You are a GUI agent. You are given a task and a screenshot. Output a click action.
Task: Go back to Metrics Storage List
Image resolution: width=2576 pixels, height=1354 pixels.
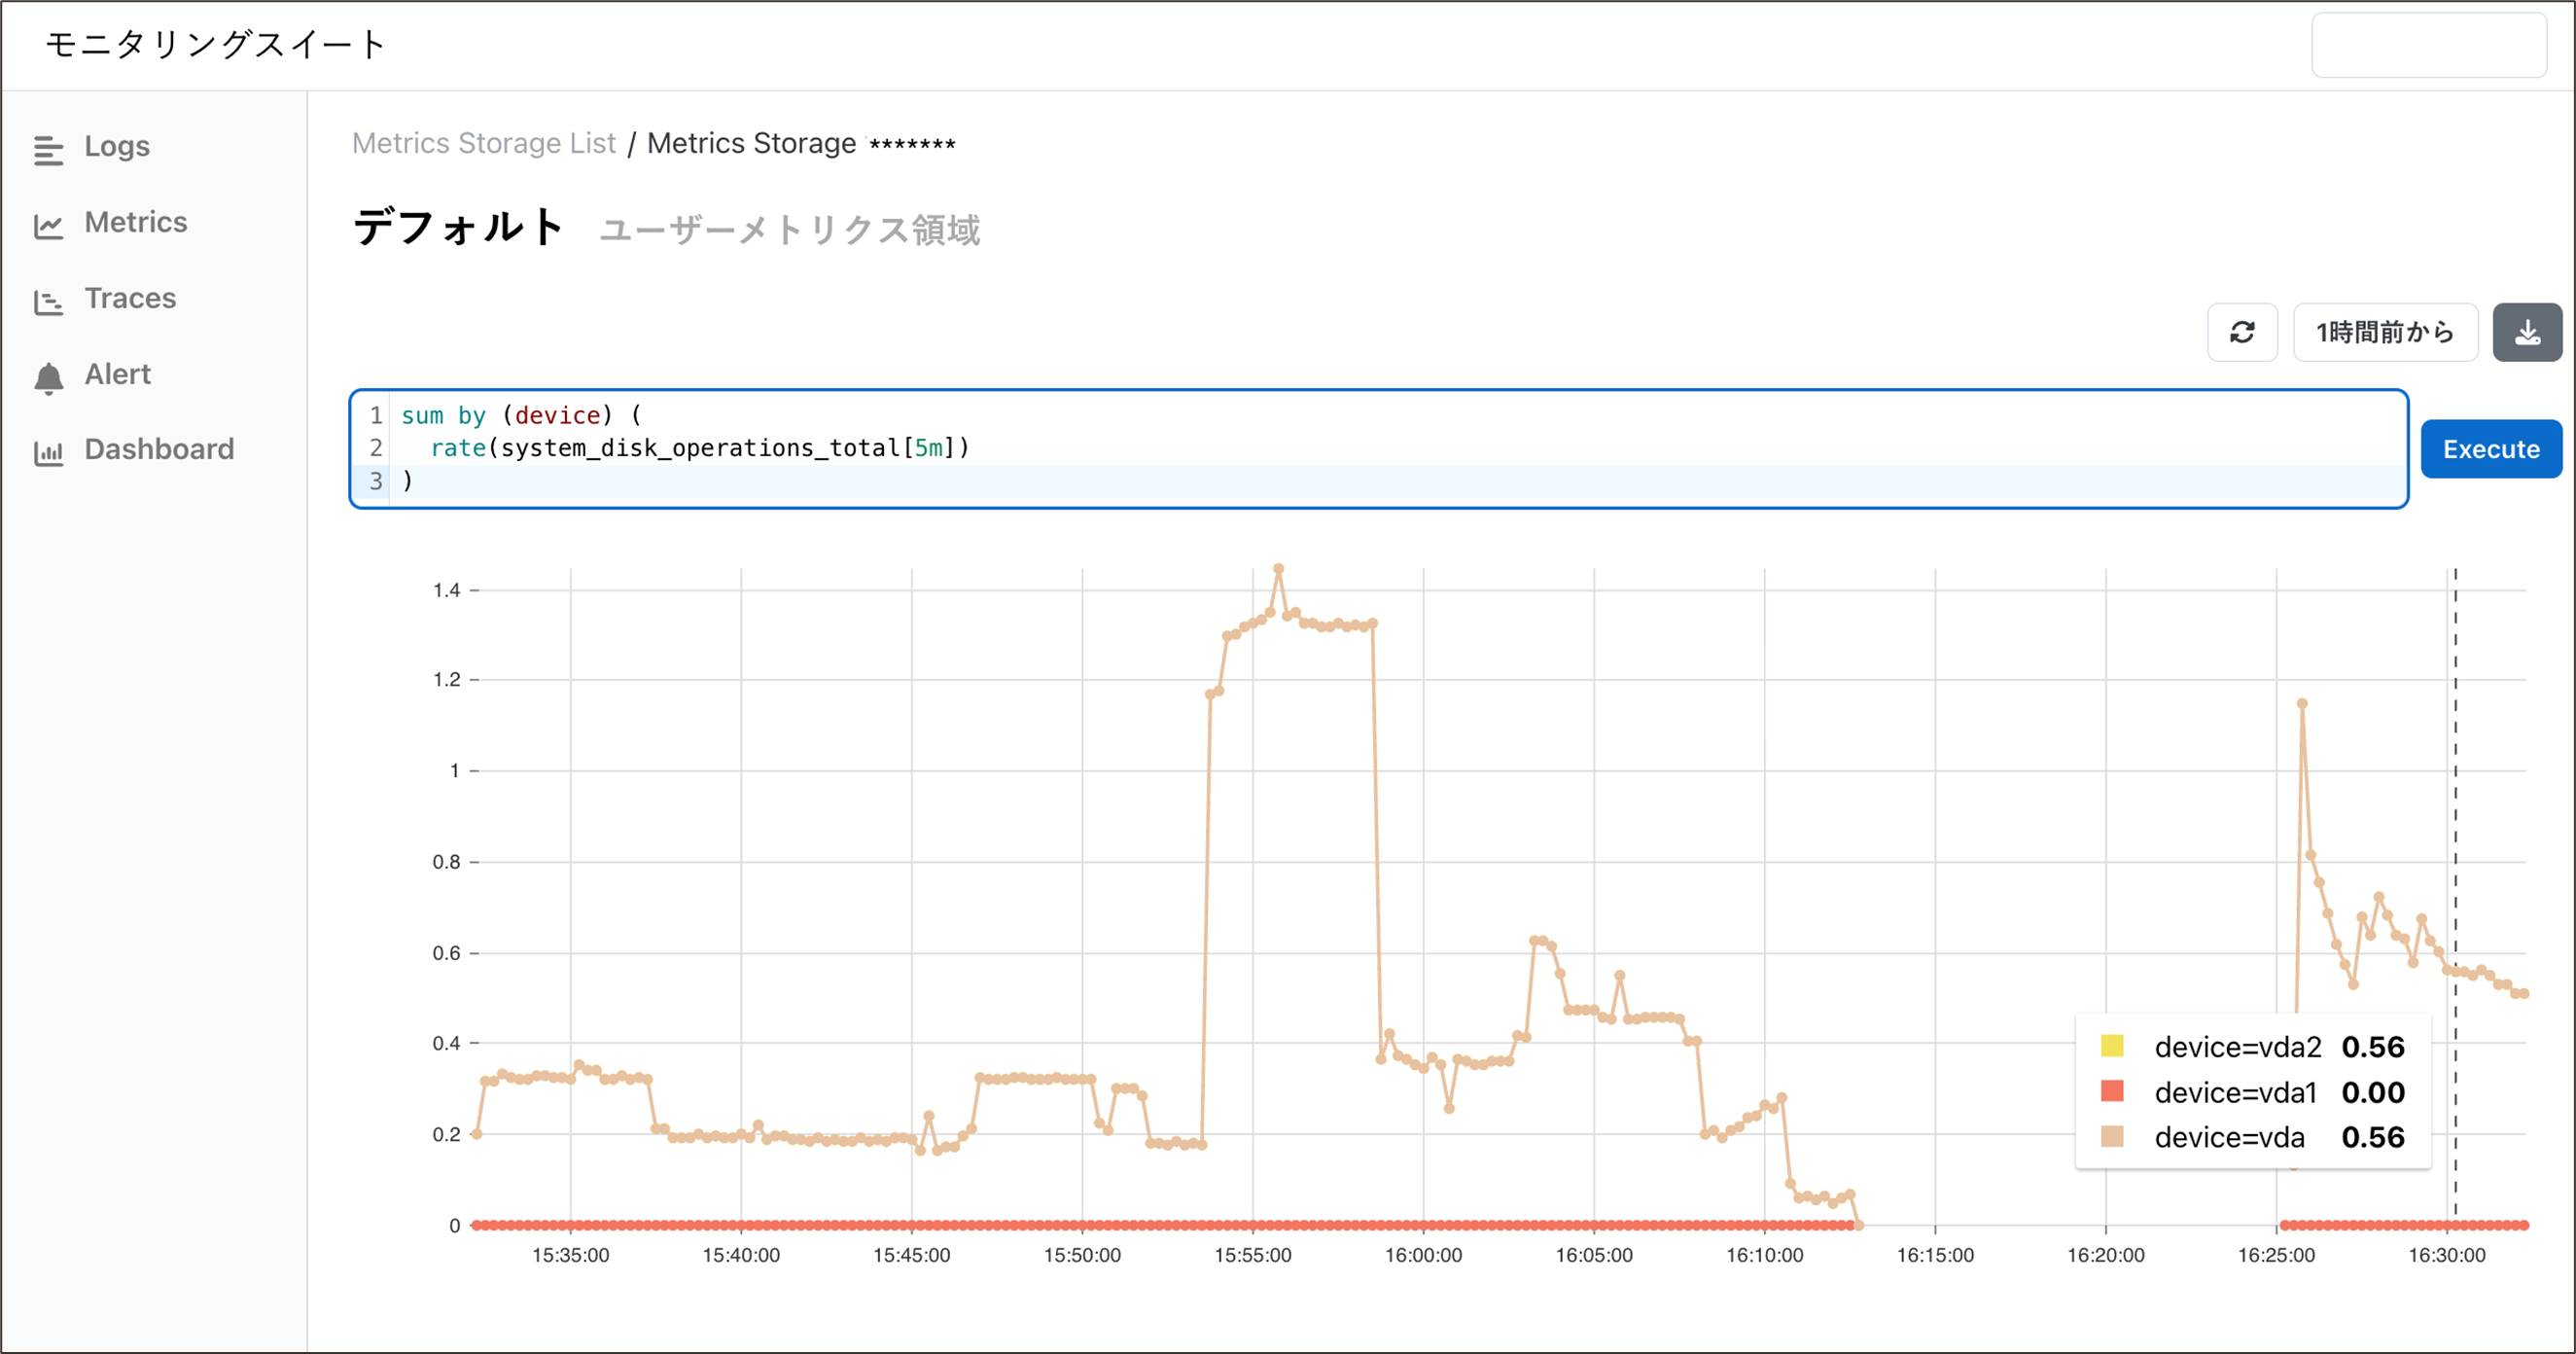484,144
